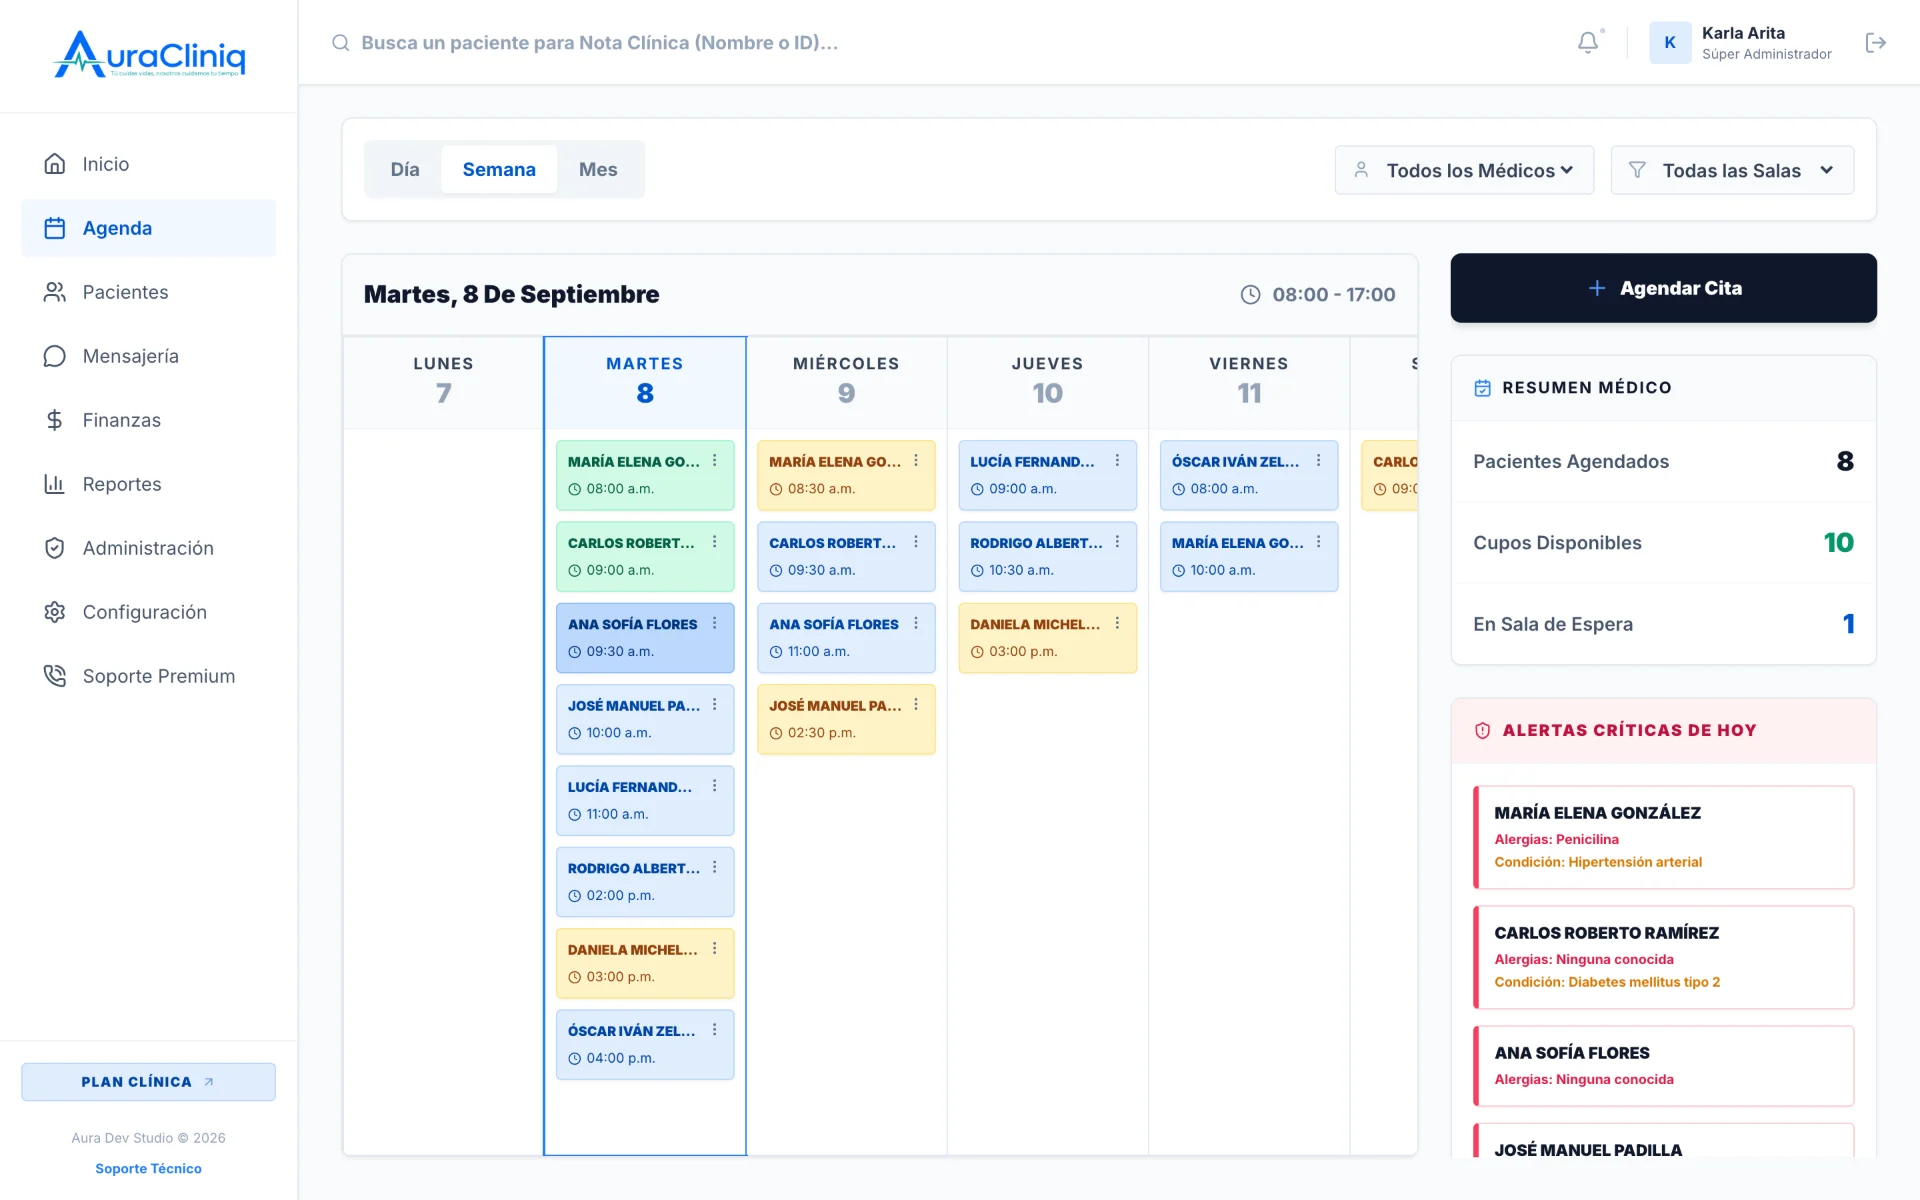
Task: Click the Pacientes Agendados summary row
Action: tap(1663, 461)
